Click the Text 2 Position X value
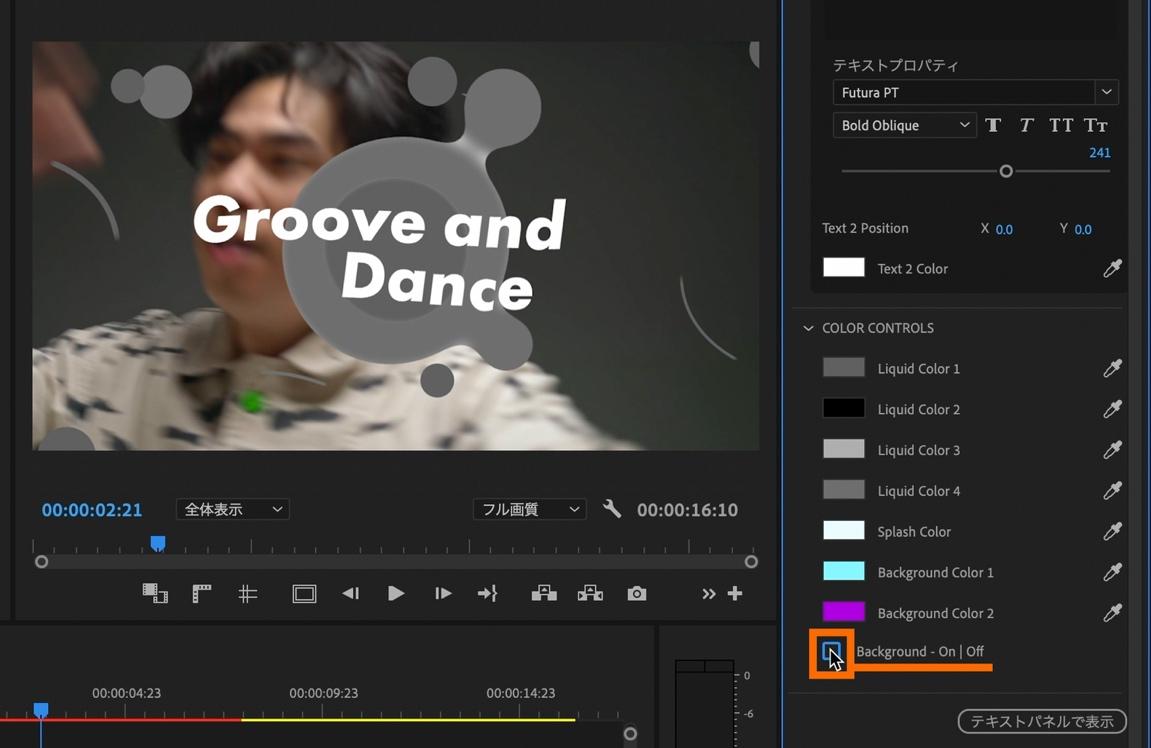The width and height of the screenshot is (1151, 748). click(x=1004, y=229)
